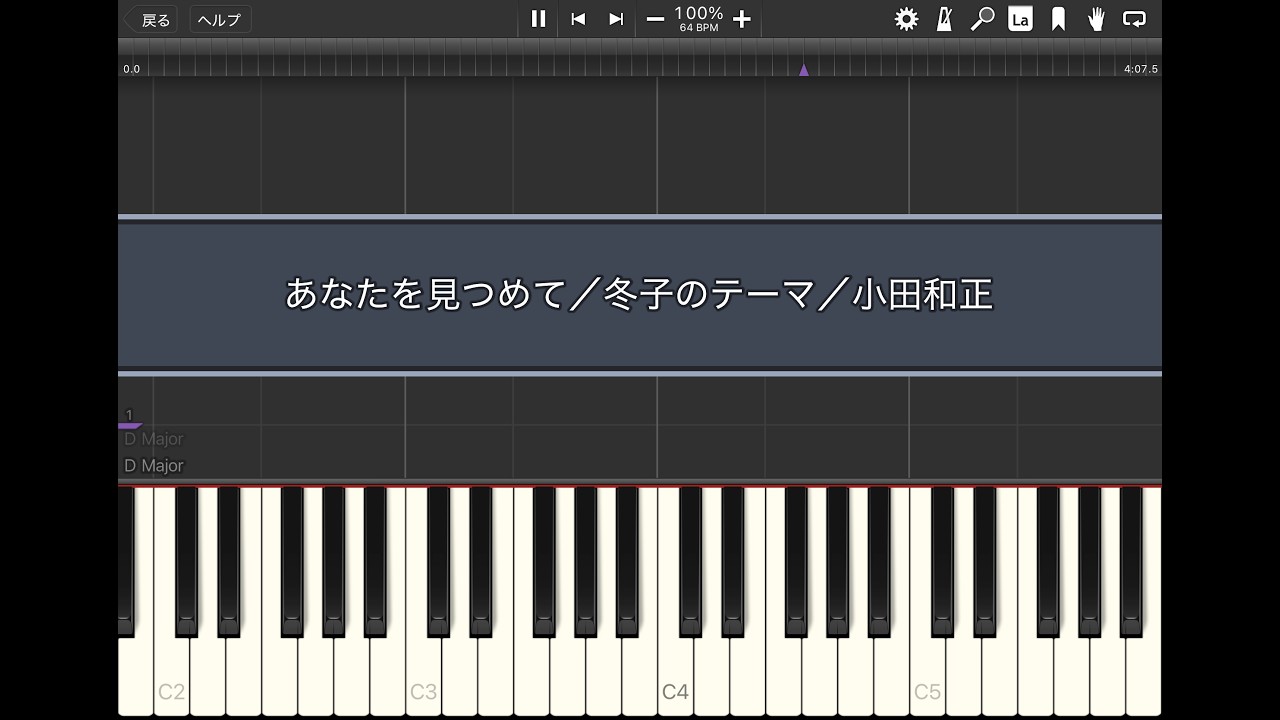Skip back to previous section
Screen dimensions: 1280x720
pyautogui.click(x=578, y=19)
